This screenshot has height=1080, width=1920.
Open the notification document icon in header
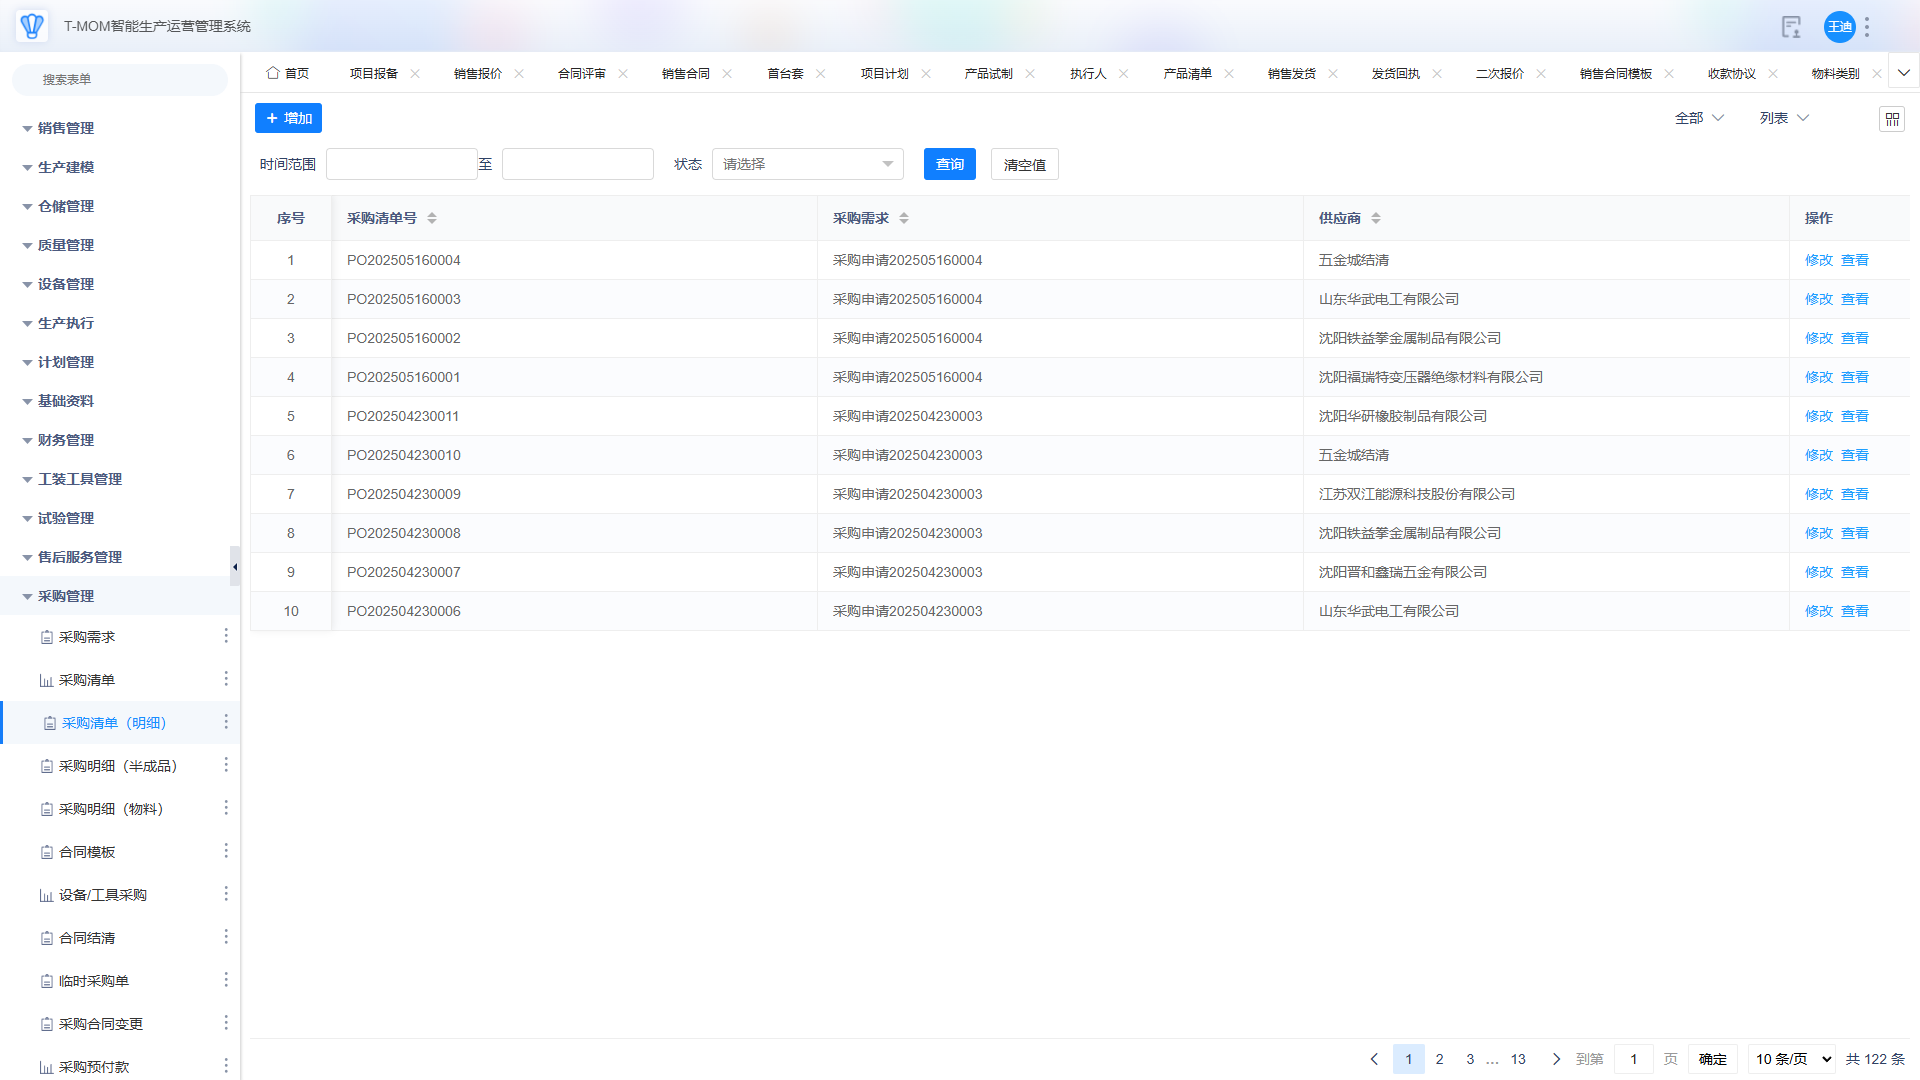[x=1791, y=27]
